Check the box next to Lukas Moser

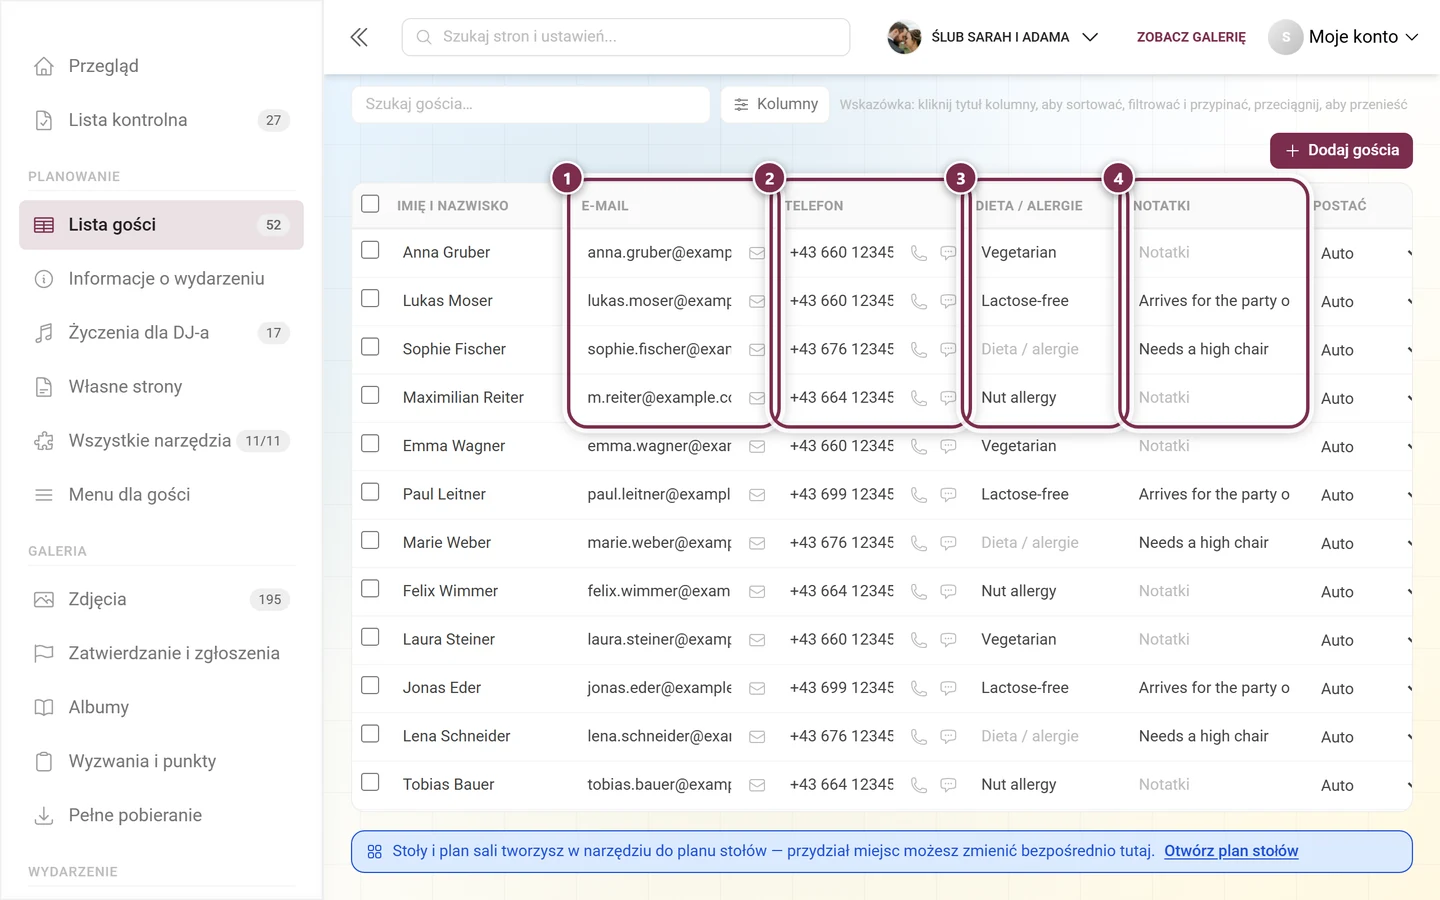click(x=370, y=298)
